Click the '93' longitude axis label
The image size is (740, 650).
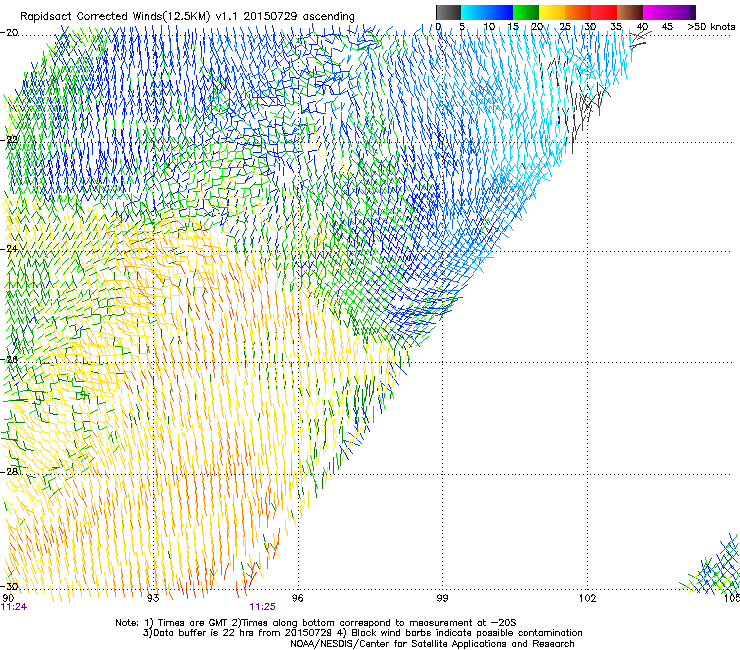pos(153,598)
